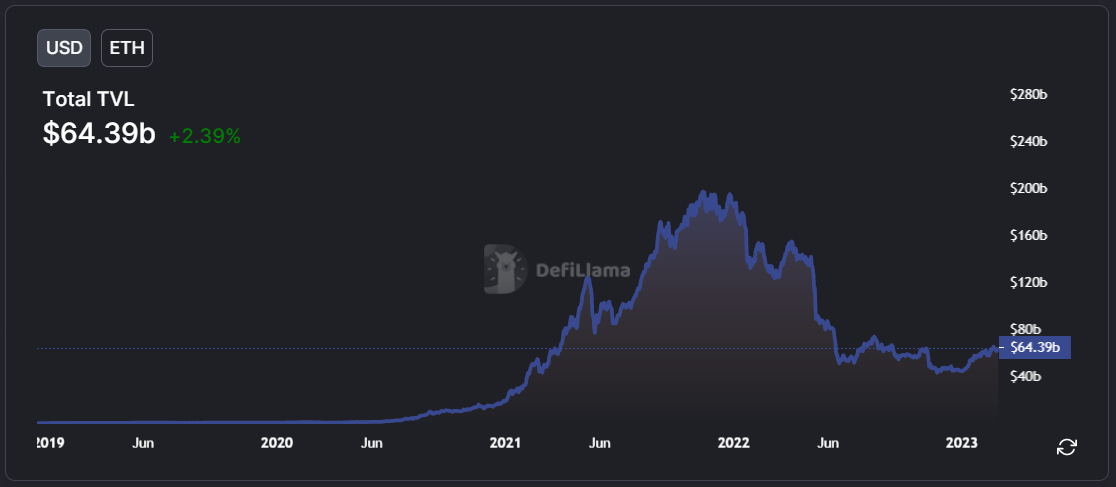The height and width of the screenshot is (487, 1116).
Task: Click the $200b y-axis label
Action: (x=1029, y=189)
